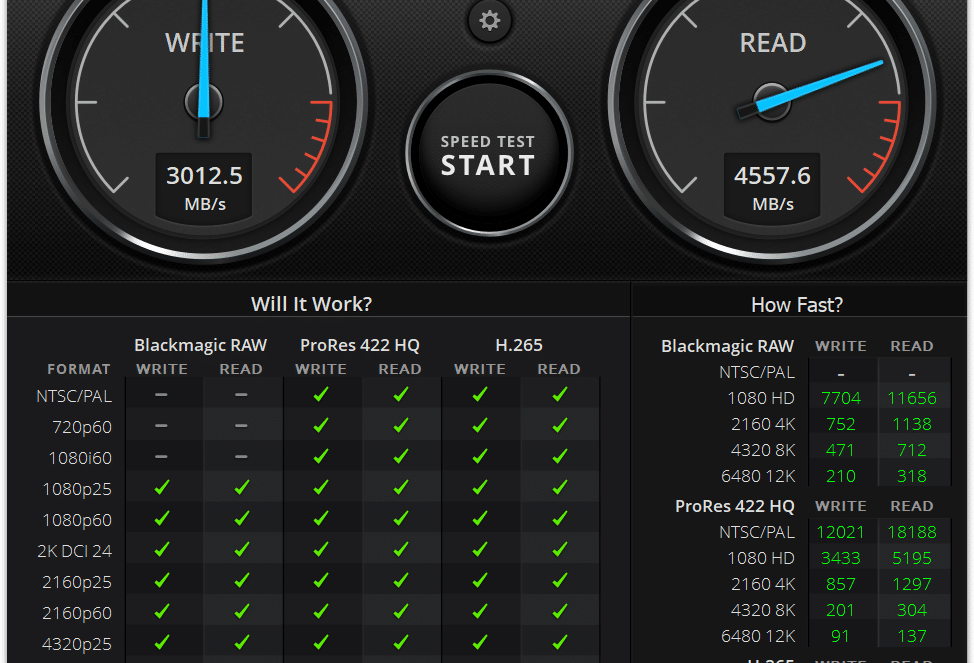Click H.265 READ checkmark for 4320p25
974x663 pixels.
[560, 642]
